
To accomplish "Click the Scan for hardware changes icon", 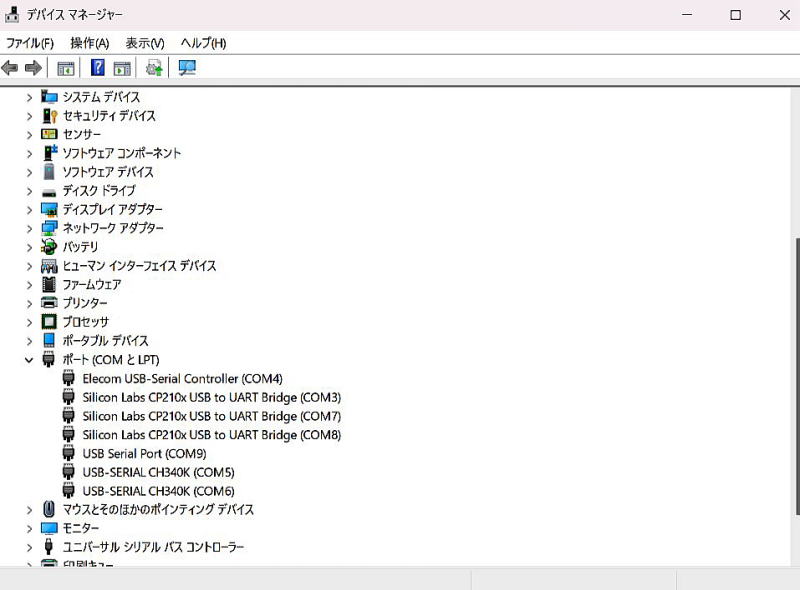I will click(187, 68).
